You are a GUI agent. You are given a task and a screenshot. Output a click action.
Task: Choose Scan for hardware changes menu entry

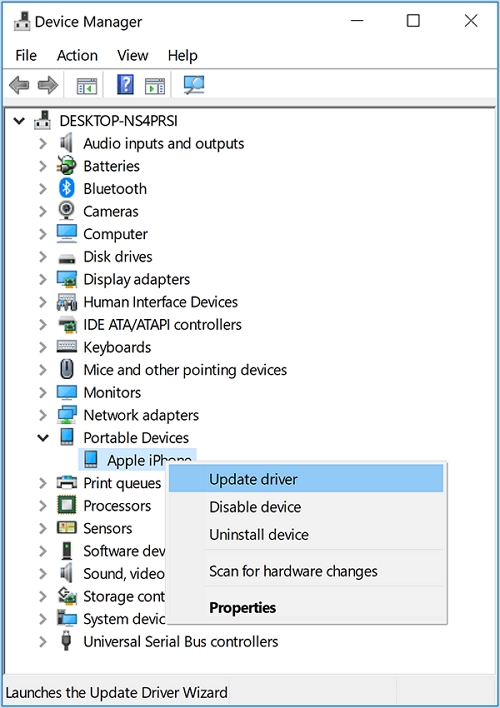(x=306, y=571)
